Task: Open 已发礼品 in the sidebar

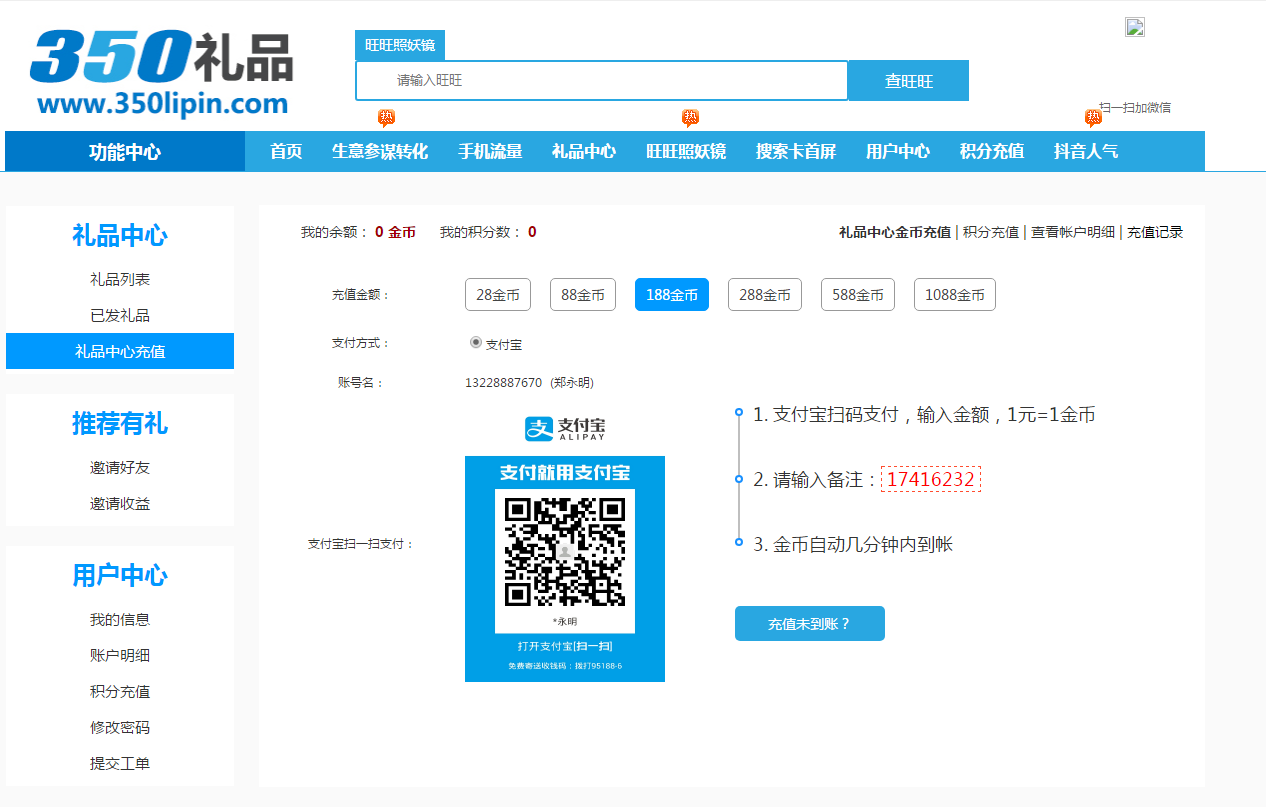Action: pos(120,315)
